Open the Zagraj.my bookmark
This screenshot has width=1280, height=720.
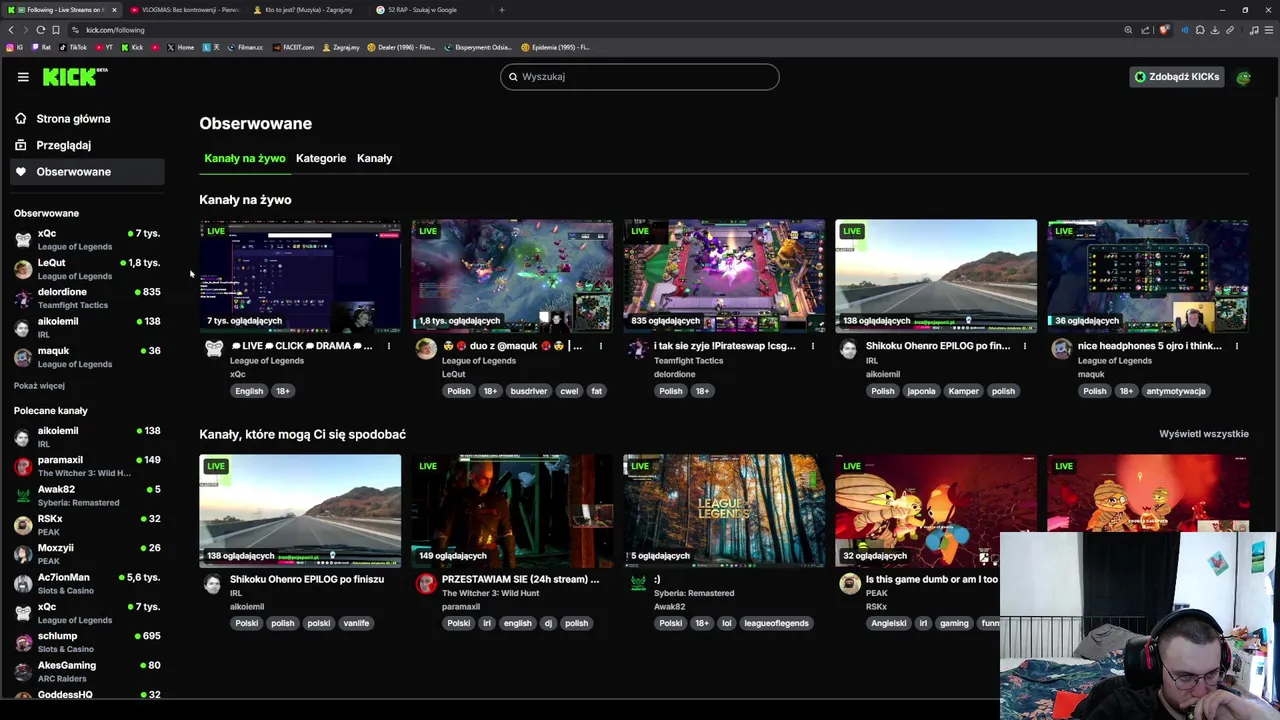pyautogui.click(x=341, y=47)
